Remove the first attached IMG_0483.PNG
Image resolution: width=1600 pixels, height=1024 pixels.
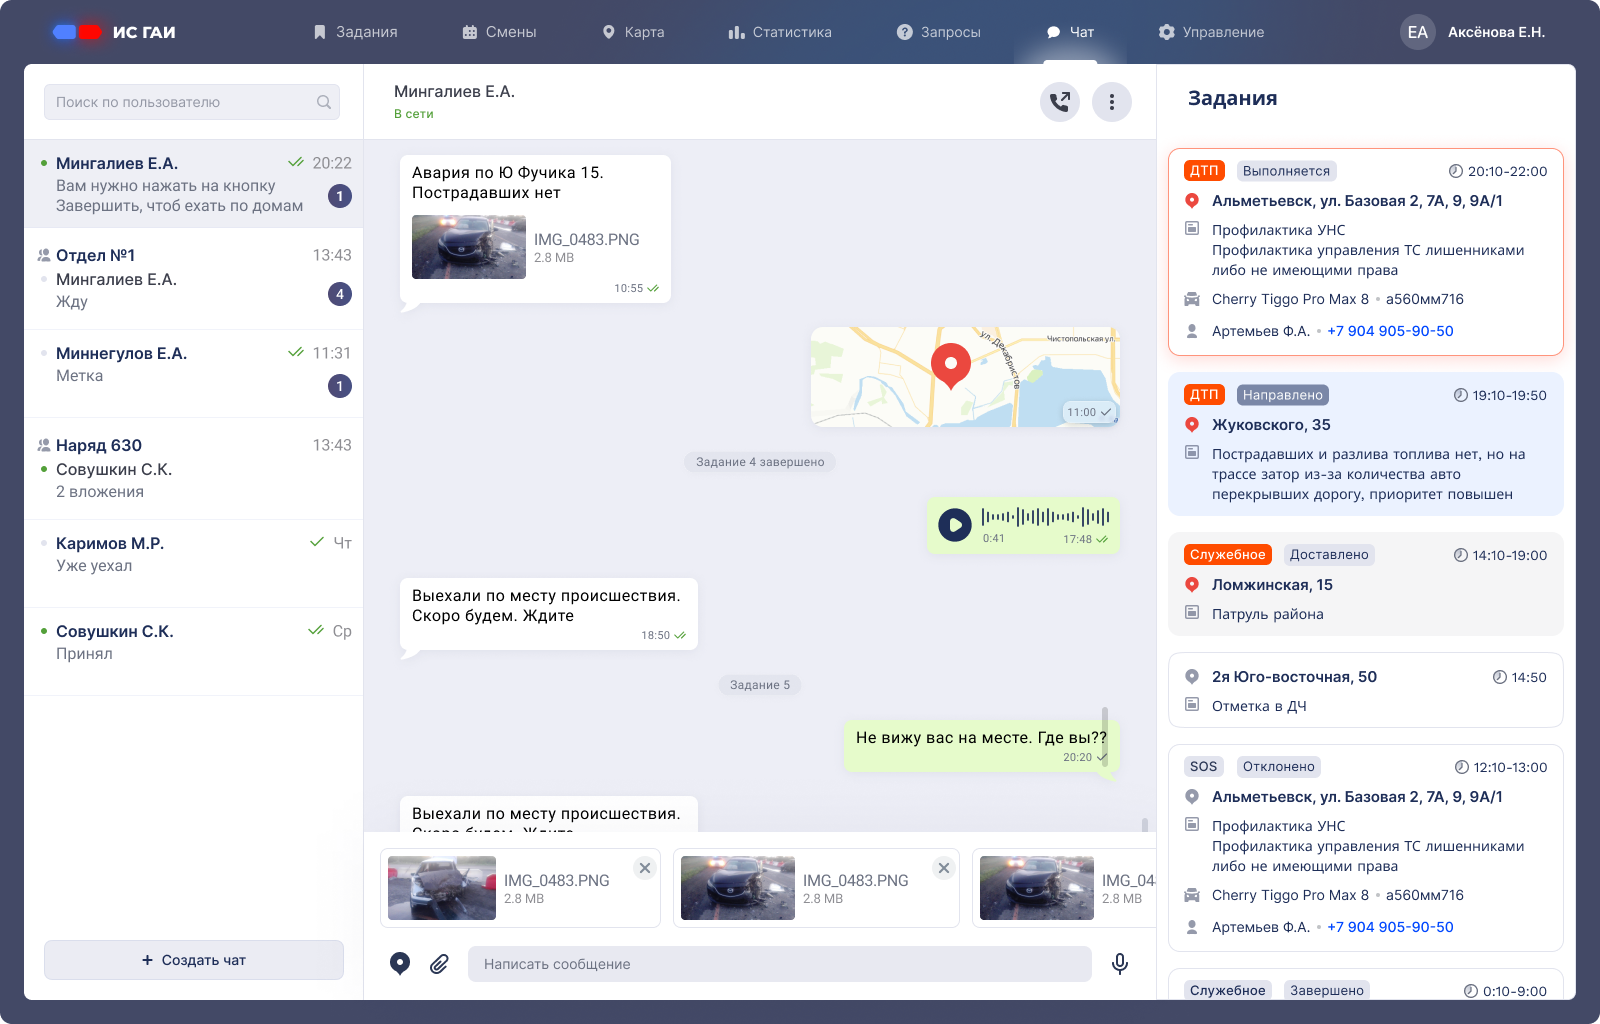click(645, 868)
